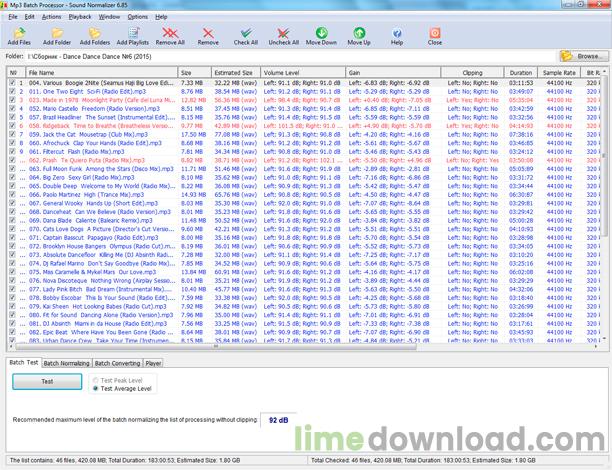Click the Test button

47,381
